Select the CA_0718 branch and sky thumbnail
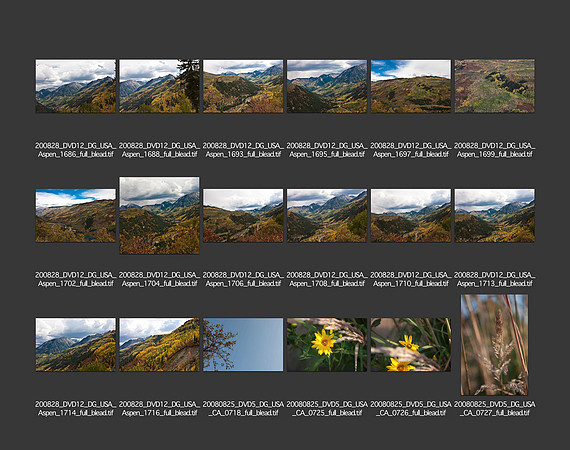Screen dimensions: 570x450 pyautogui.click(x=243, y=345)
